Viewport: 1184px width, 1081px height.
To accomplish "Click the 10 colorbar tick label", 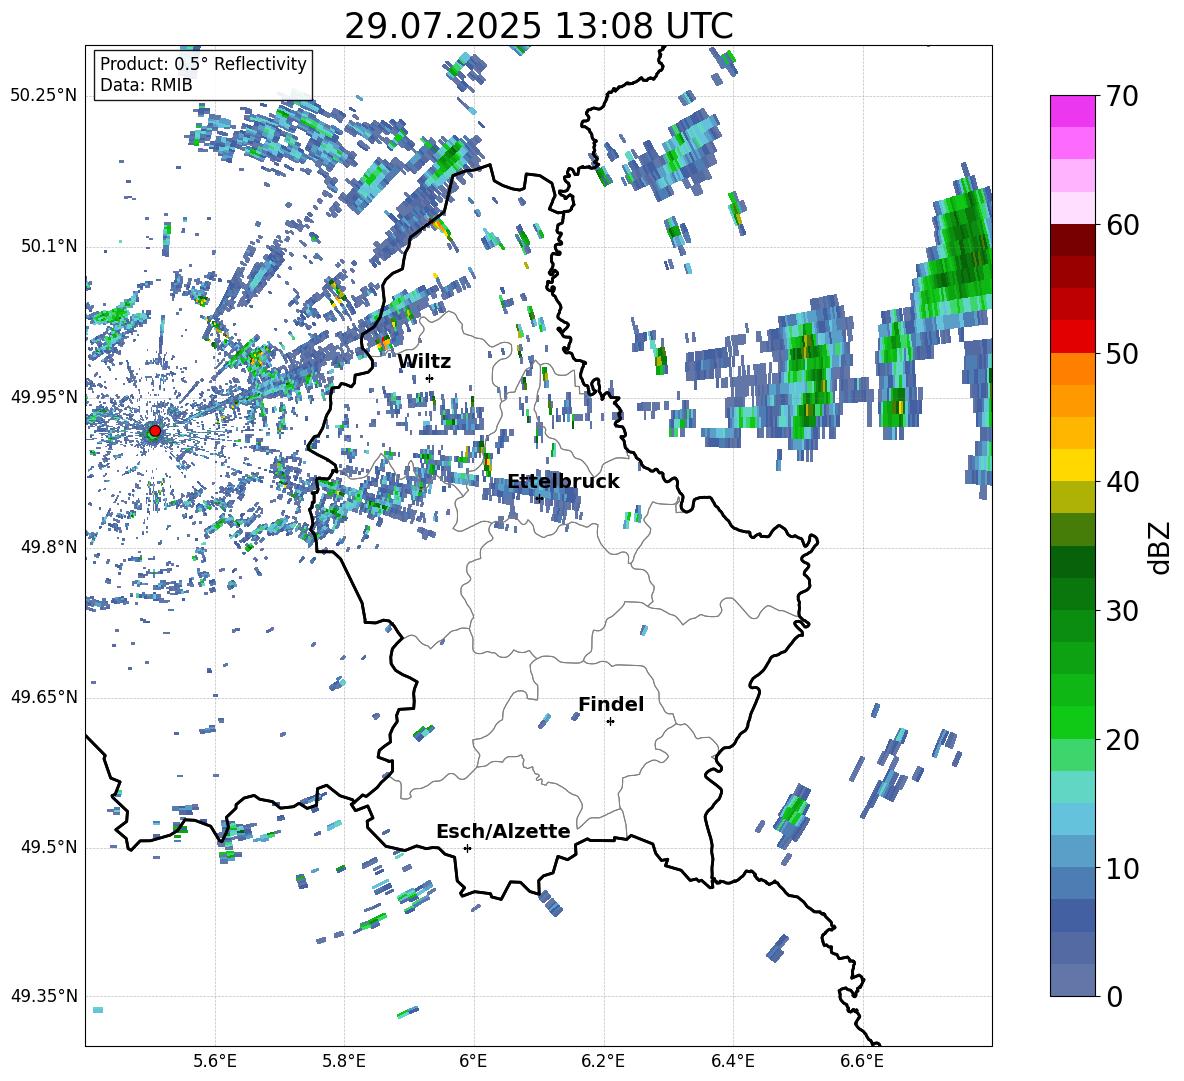I will point(1122,868).
